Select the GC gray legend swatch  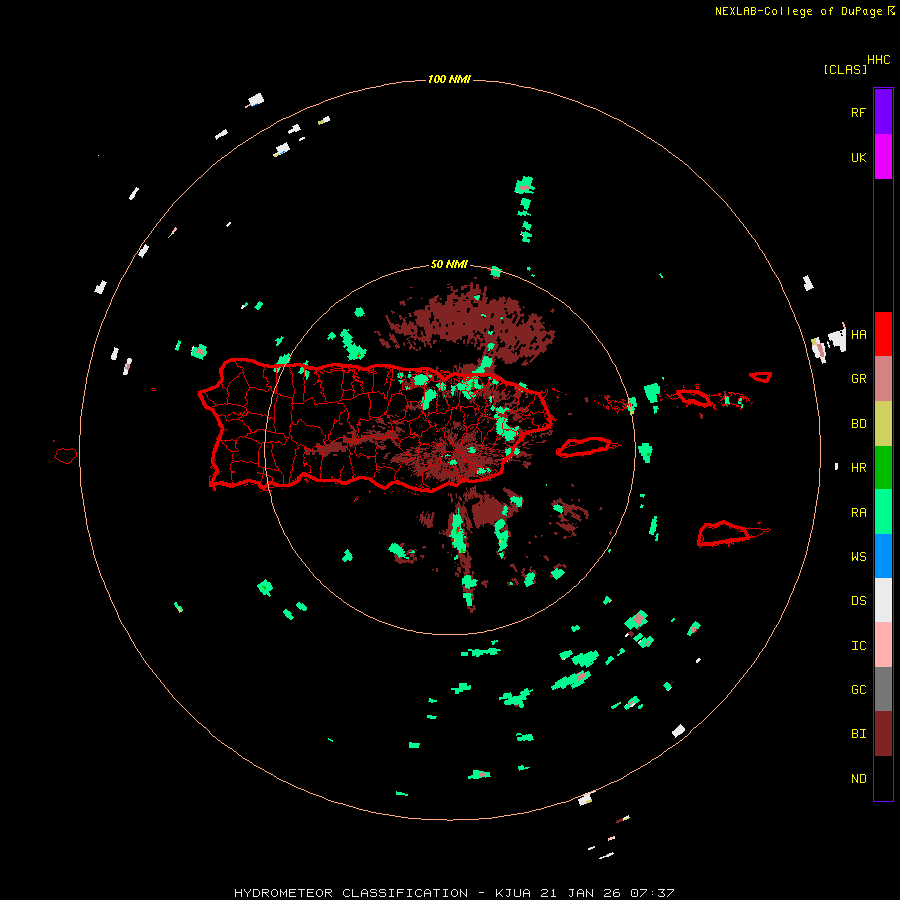[x=883, y=689]
